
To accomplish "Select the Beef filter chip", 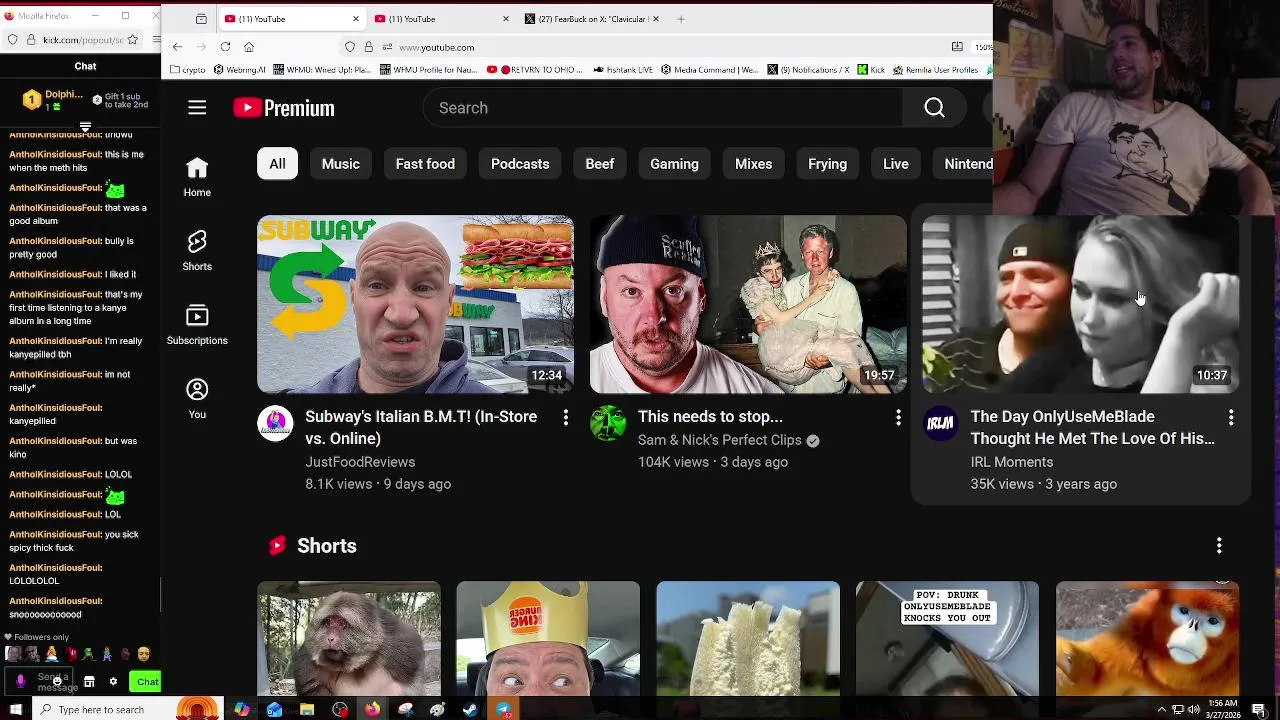I will click(x=600, y=164).
